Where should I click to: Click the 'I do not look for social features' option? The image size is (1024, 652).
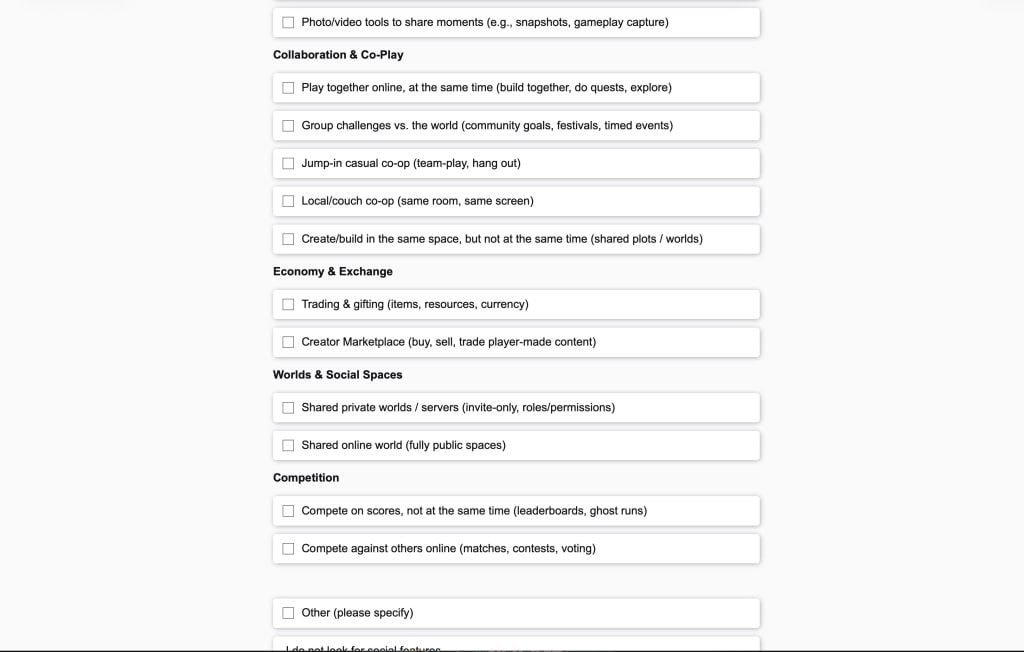363,647
